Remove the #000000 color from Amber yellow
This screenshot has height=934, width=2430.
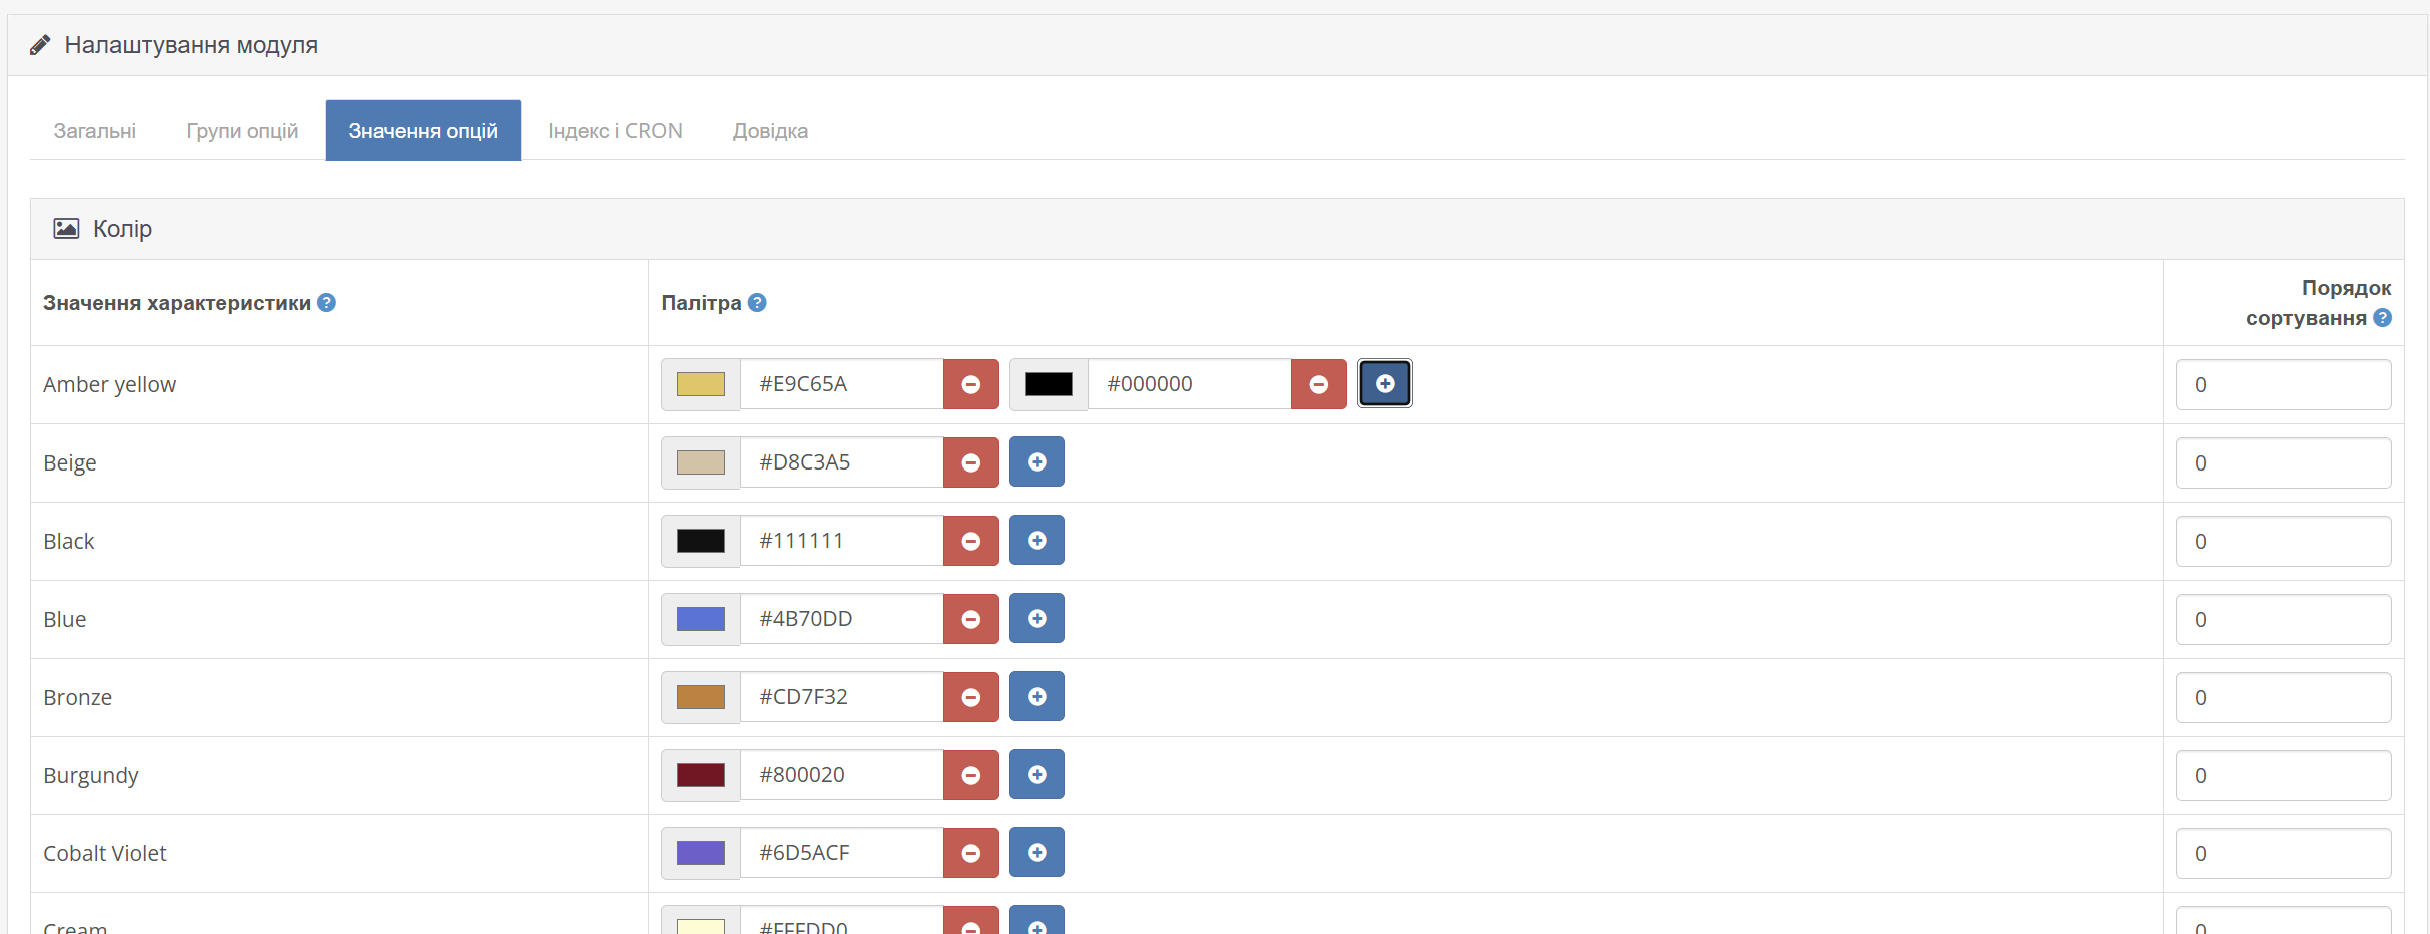tap(1318, 384)
